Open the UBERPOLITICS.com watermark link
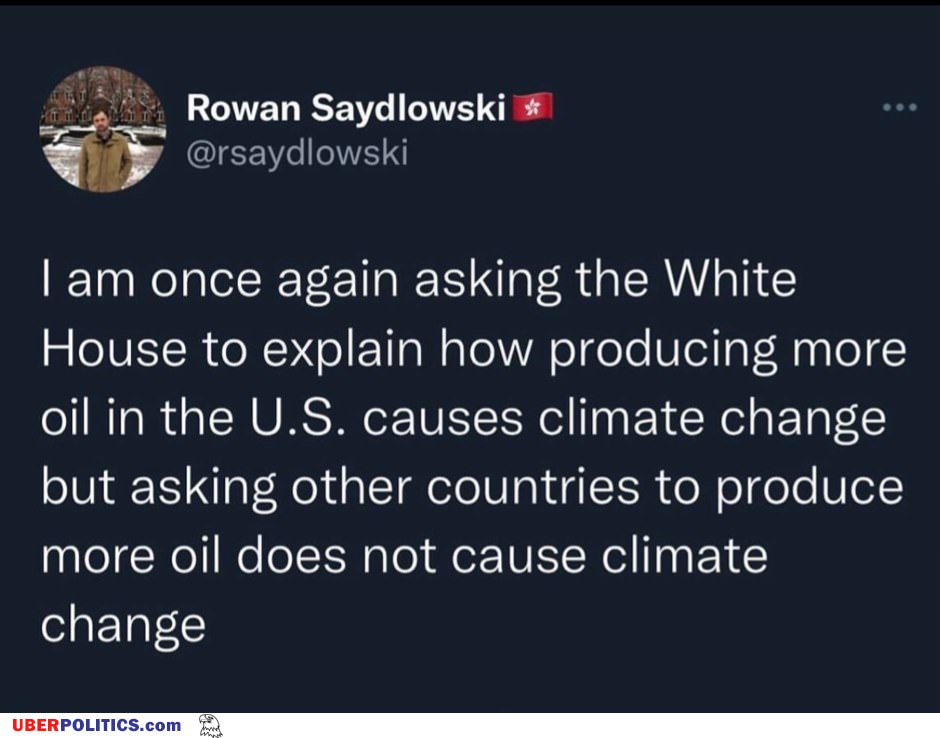 [x=97, y=725]
